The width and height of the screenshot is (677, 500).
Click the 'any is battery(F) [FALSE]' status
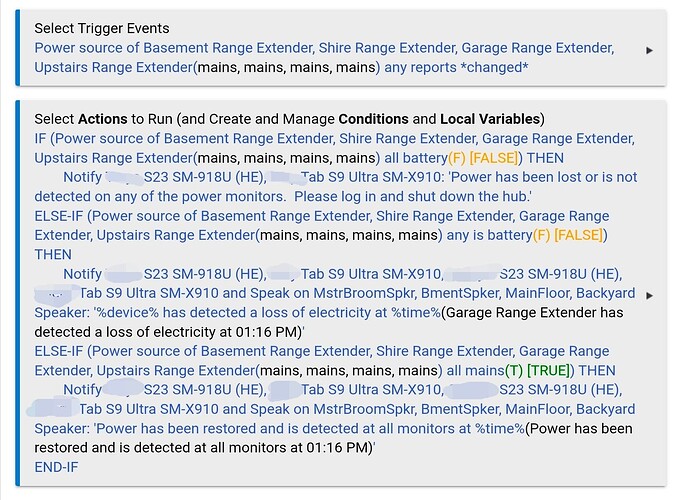tap(524, 235)
